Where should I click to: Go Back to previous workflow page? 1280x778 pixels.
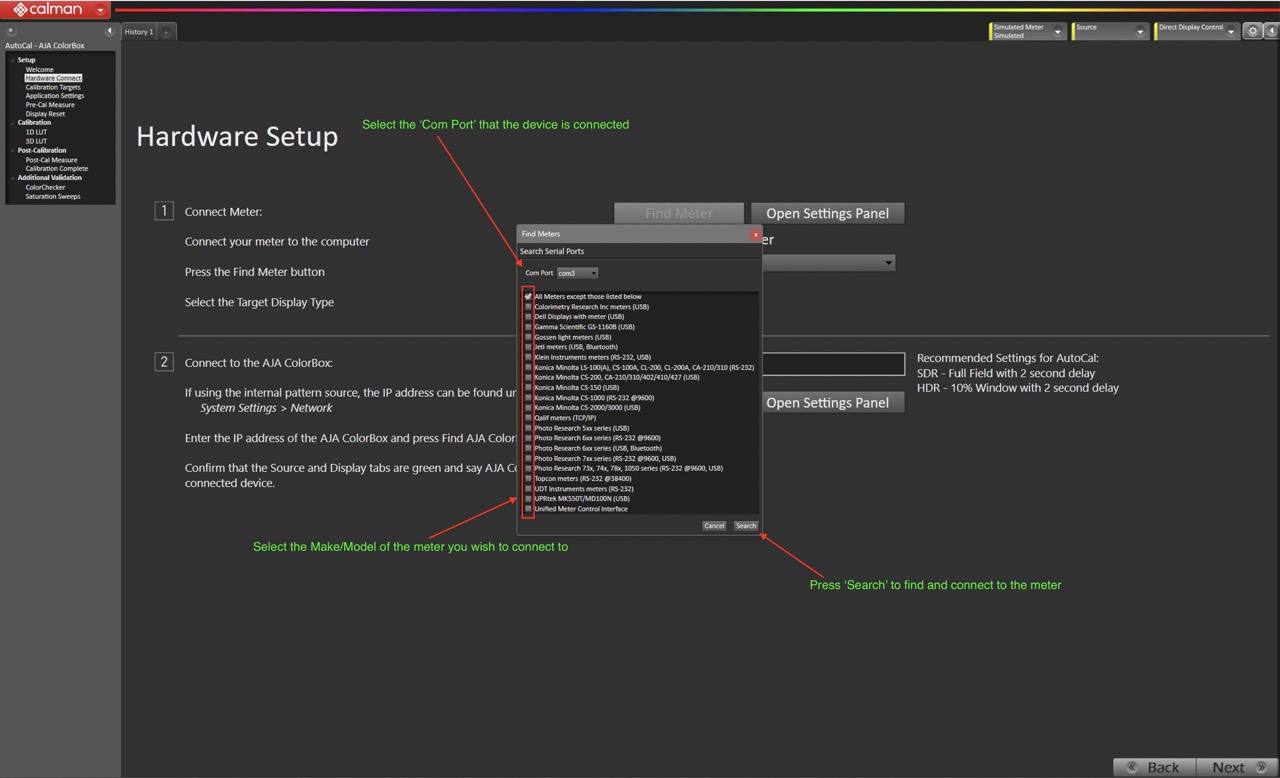coord(1155,767)
